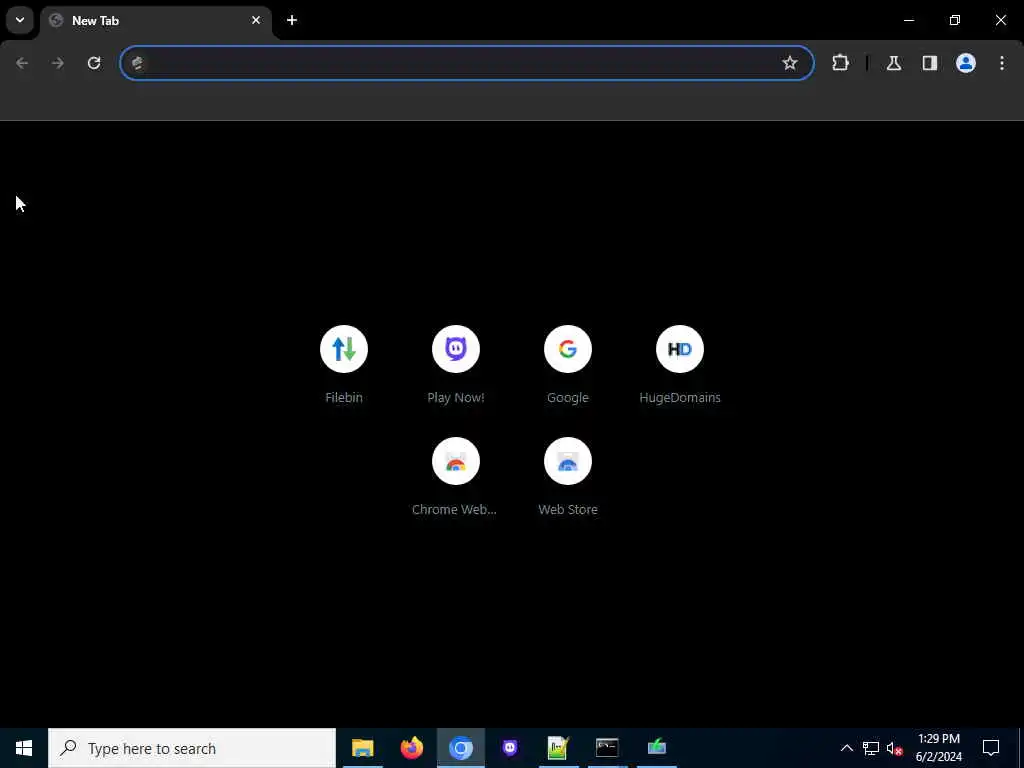Open the profile avatar menu
Viewport: 1024px width, 768px height.
pyautogui.click(x=966, y=63)
